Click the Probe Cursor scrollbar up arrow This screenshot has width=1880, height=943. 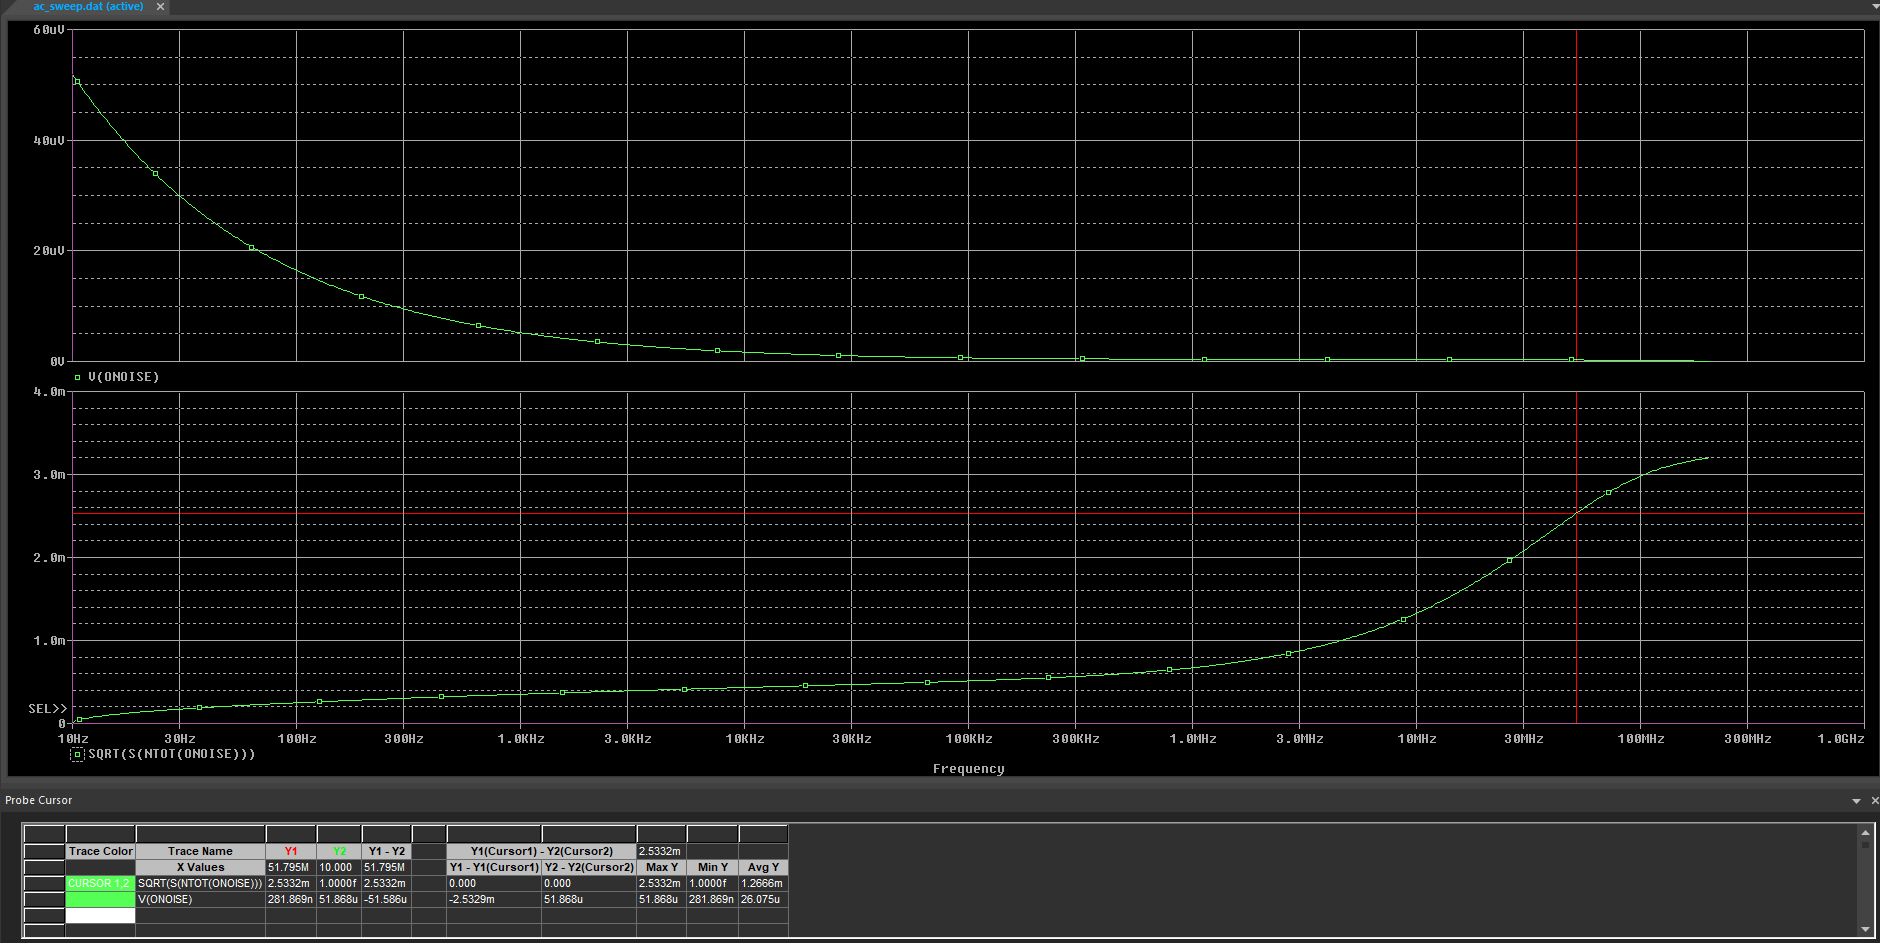coord(1865,832)
